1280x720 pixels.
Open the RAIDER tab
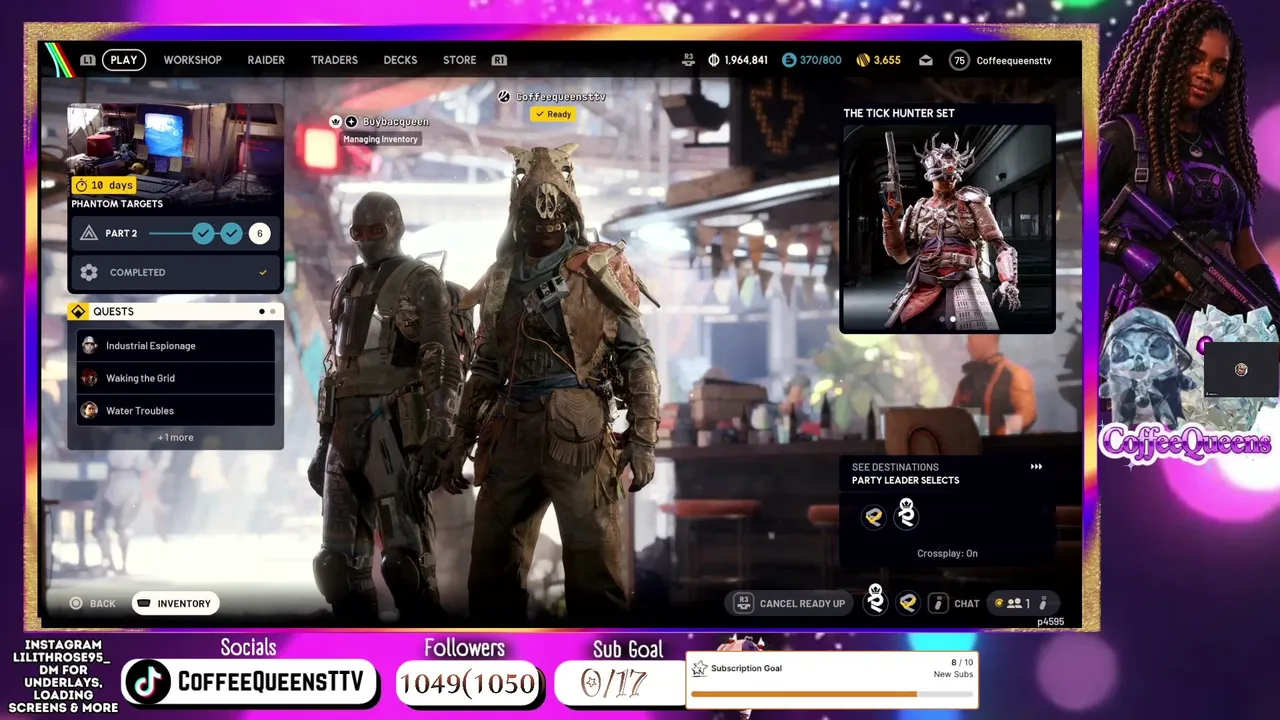pyautogui.click(x=266, y=60)
